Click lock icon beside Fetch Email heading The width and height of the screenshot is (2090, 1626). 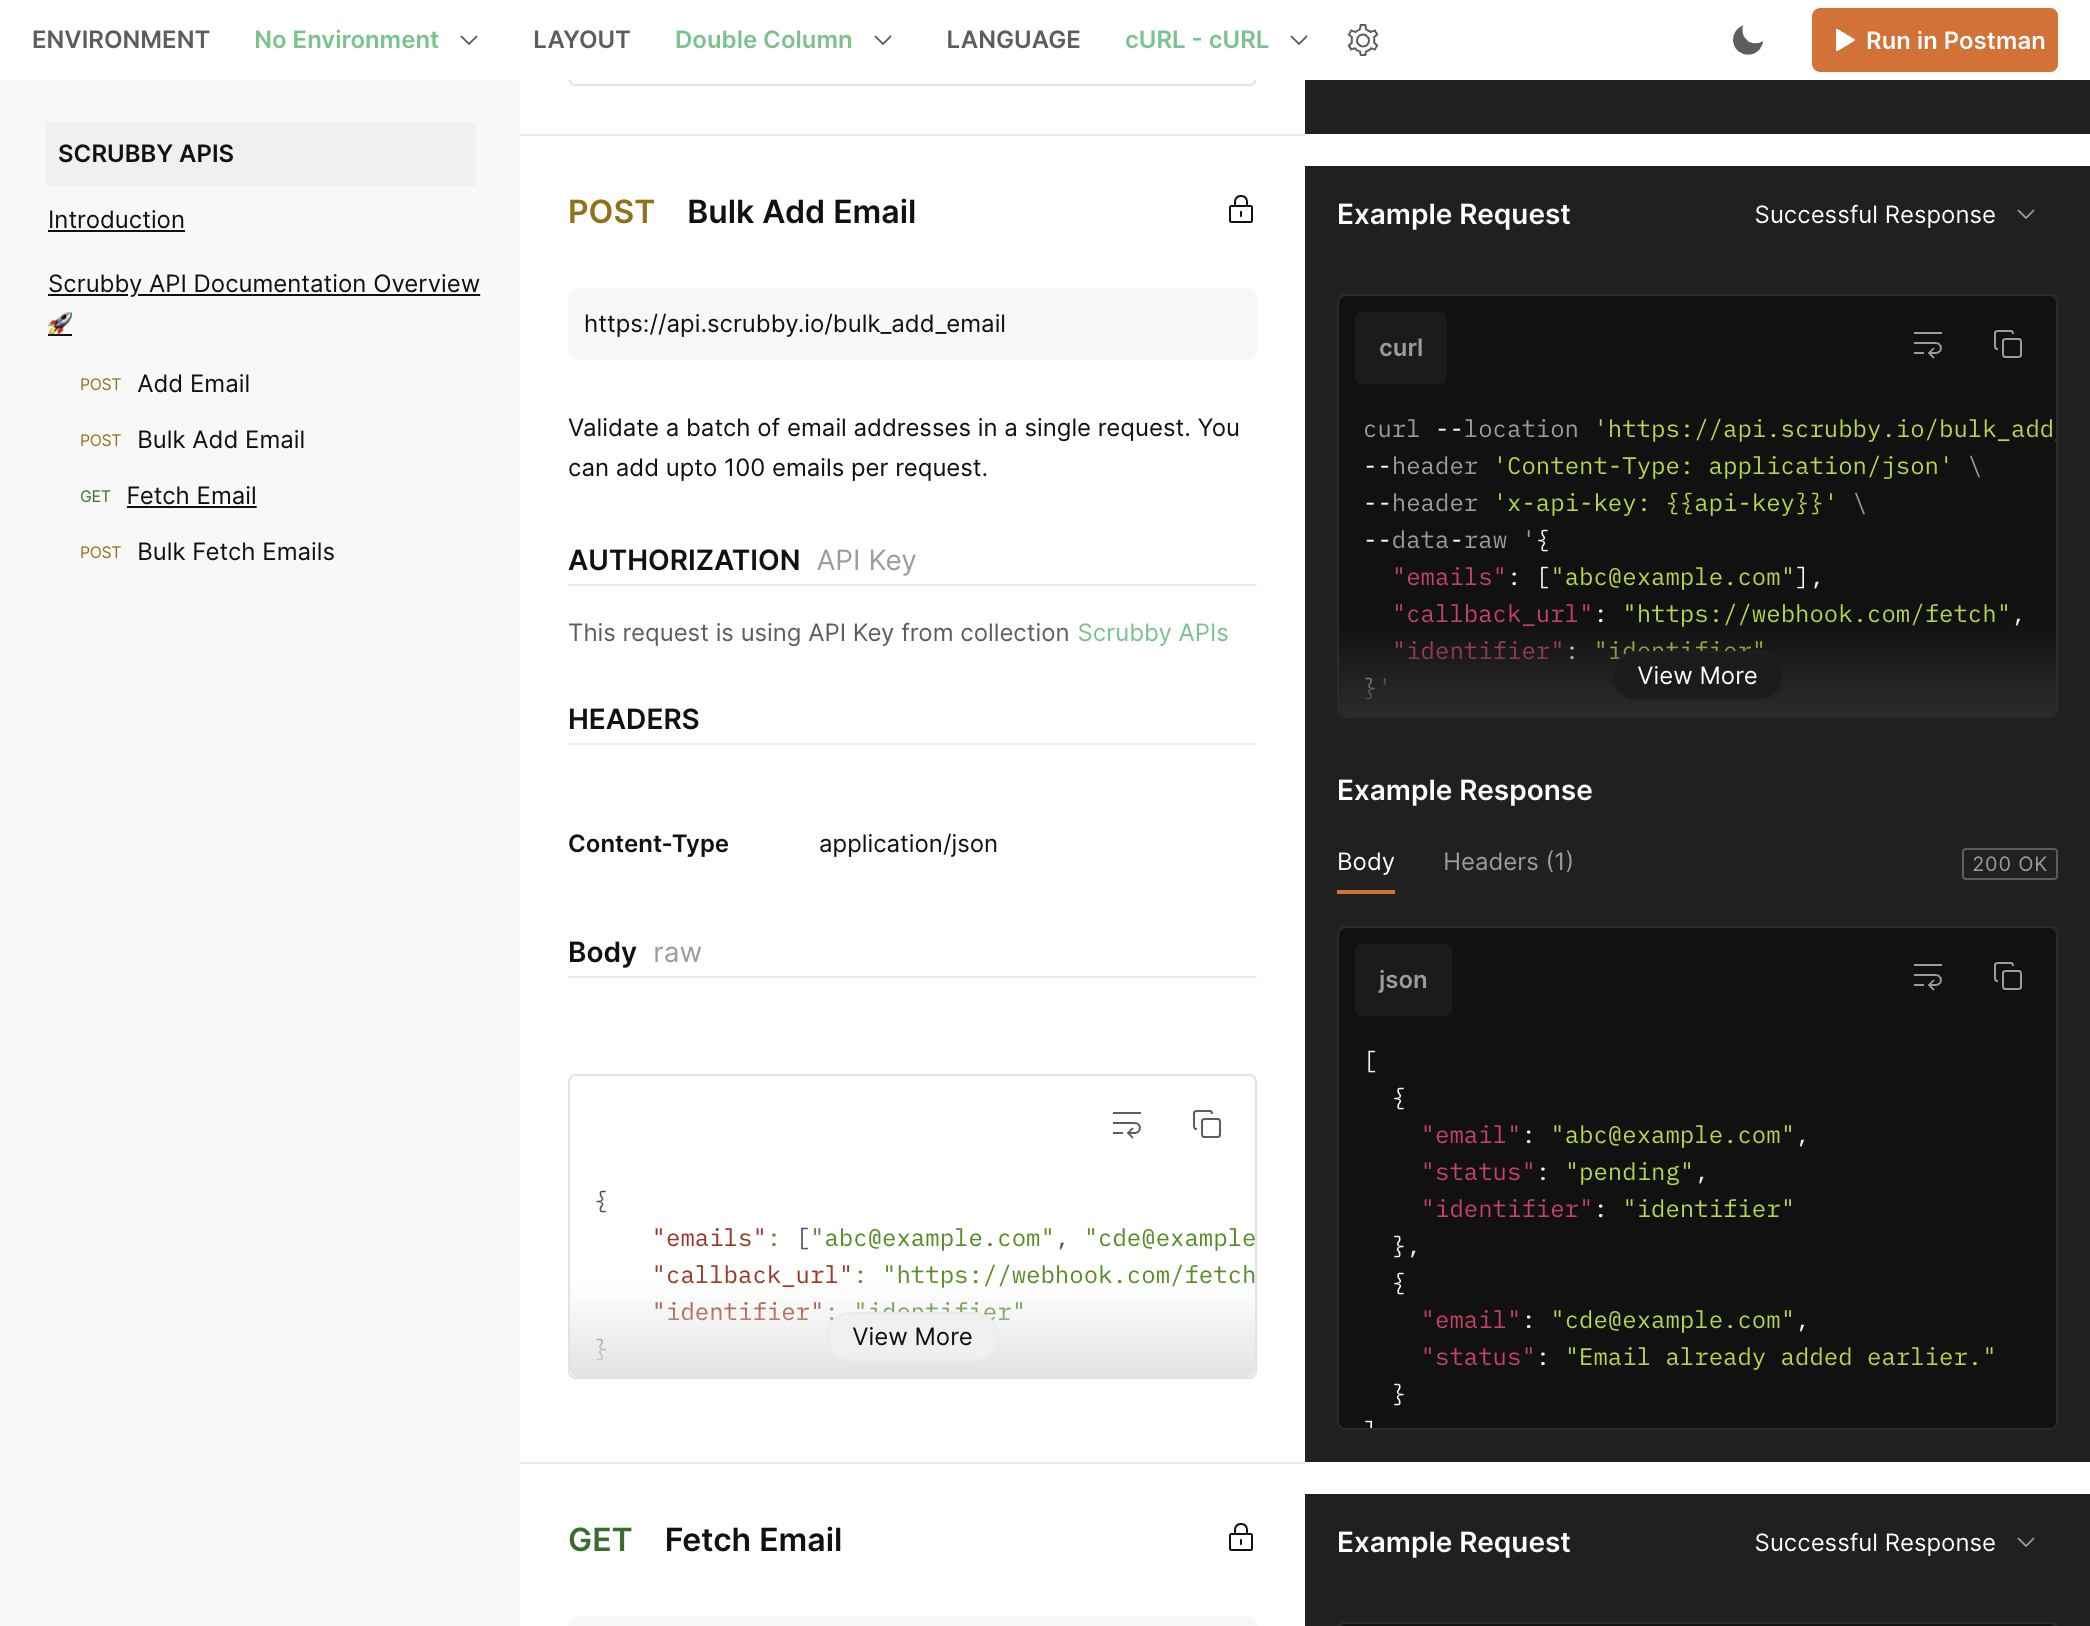pos(1240,1538)
